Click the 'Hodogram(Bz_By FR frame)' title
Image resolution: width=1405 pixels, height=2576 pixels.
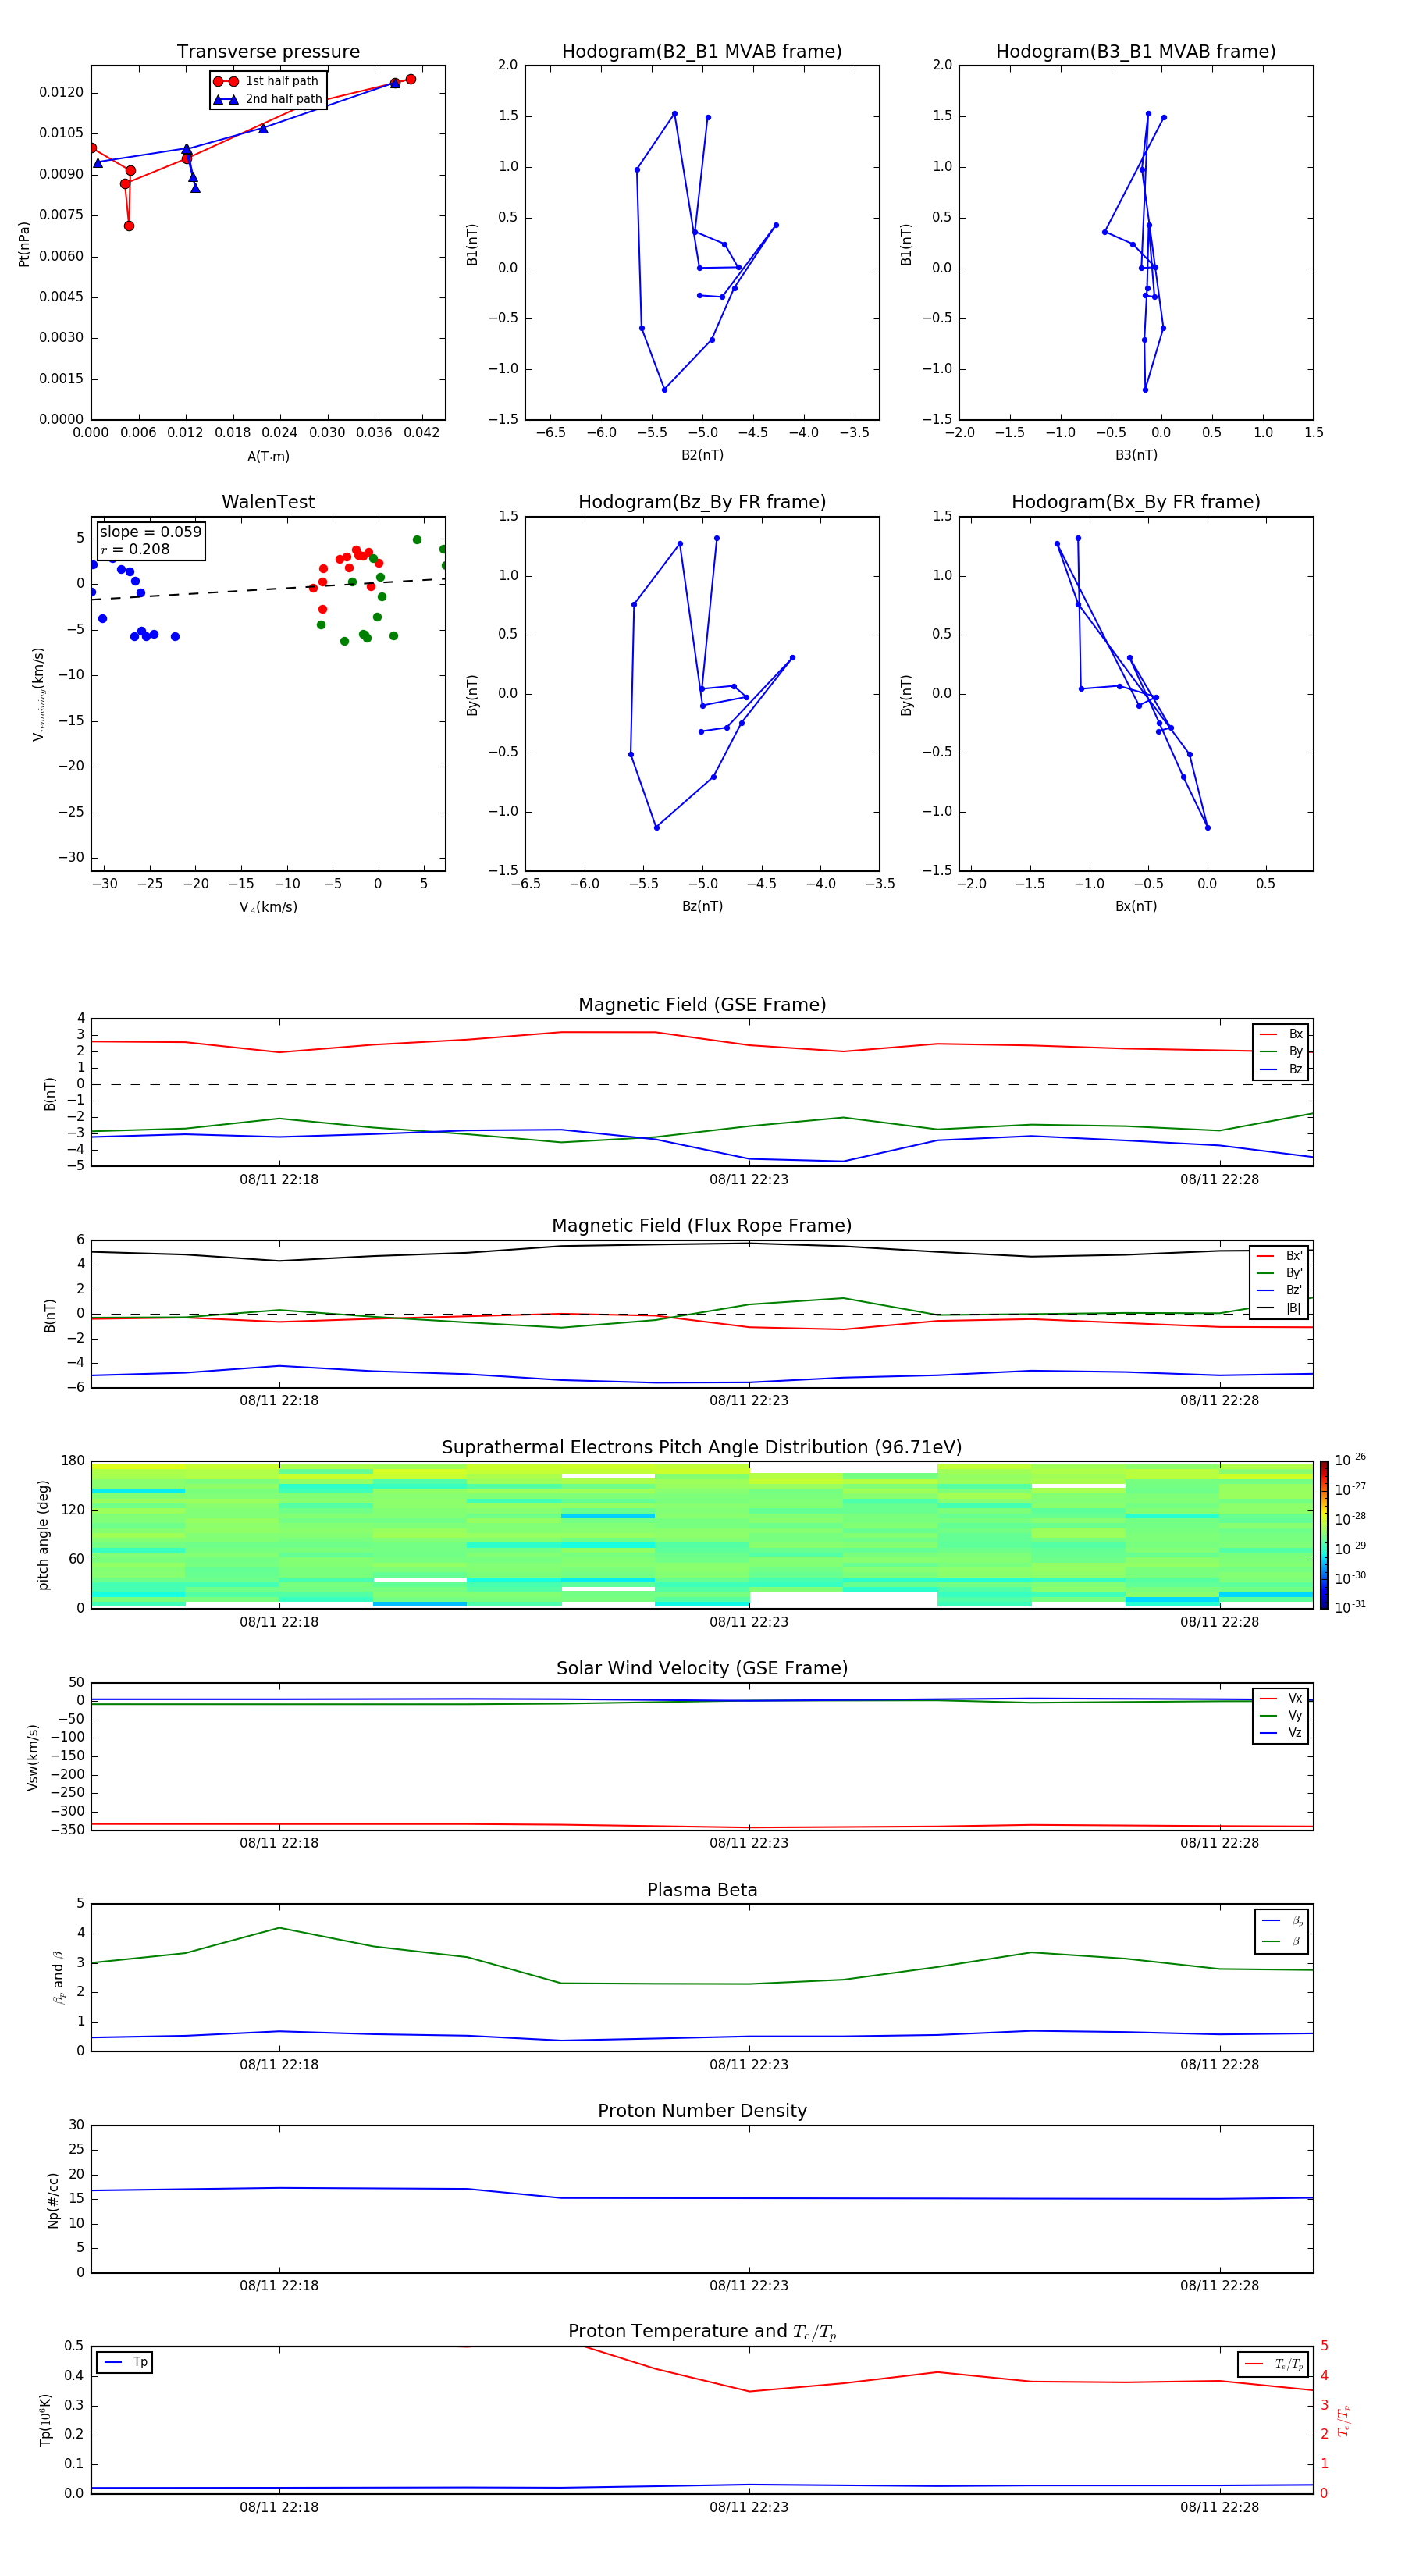tap(702, 502)
